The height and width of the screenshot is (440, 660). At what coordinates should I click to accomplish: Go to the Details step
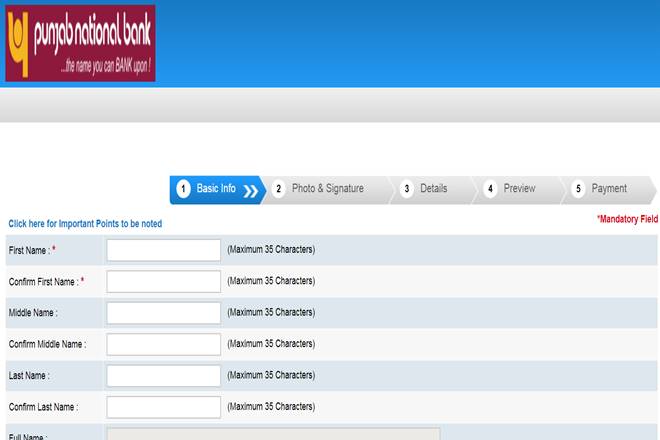pyautogui.click(x=433, y=189)
